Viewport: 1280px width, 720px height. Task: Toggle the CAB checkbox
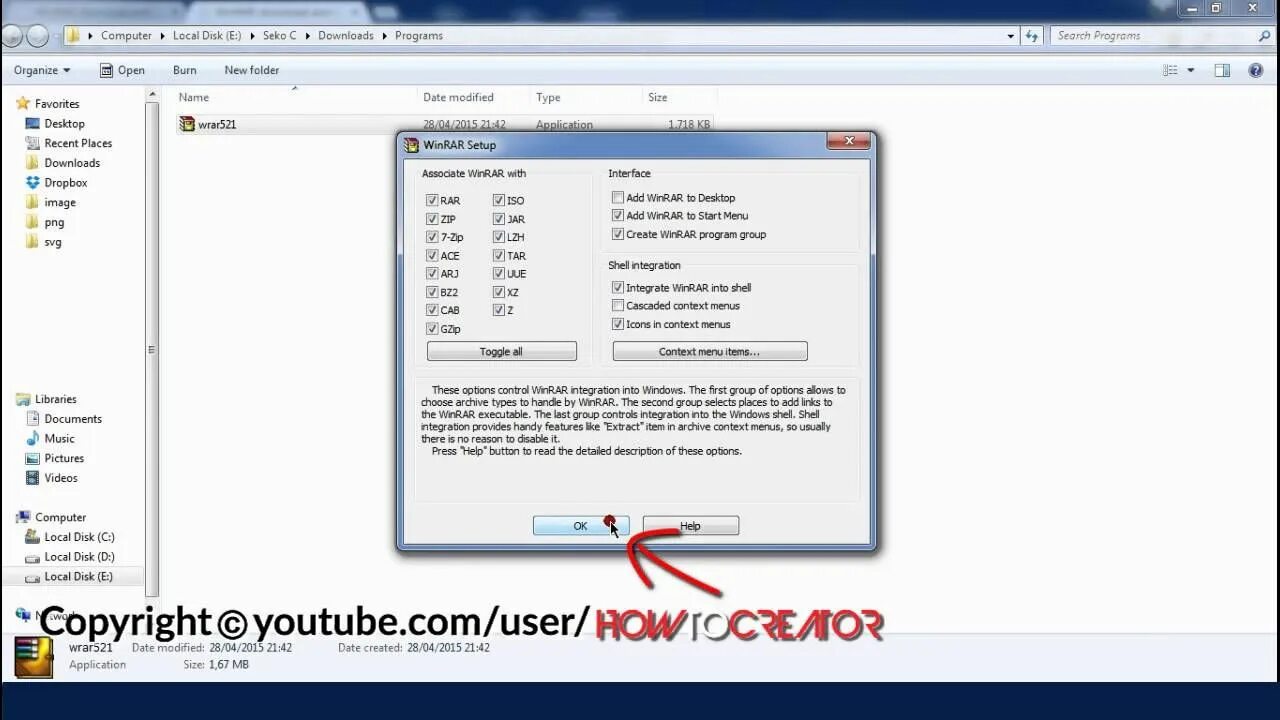click(432, 310)
